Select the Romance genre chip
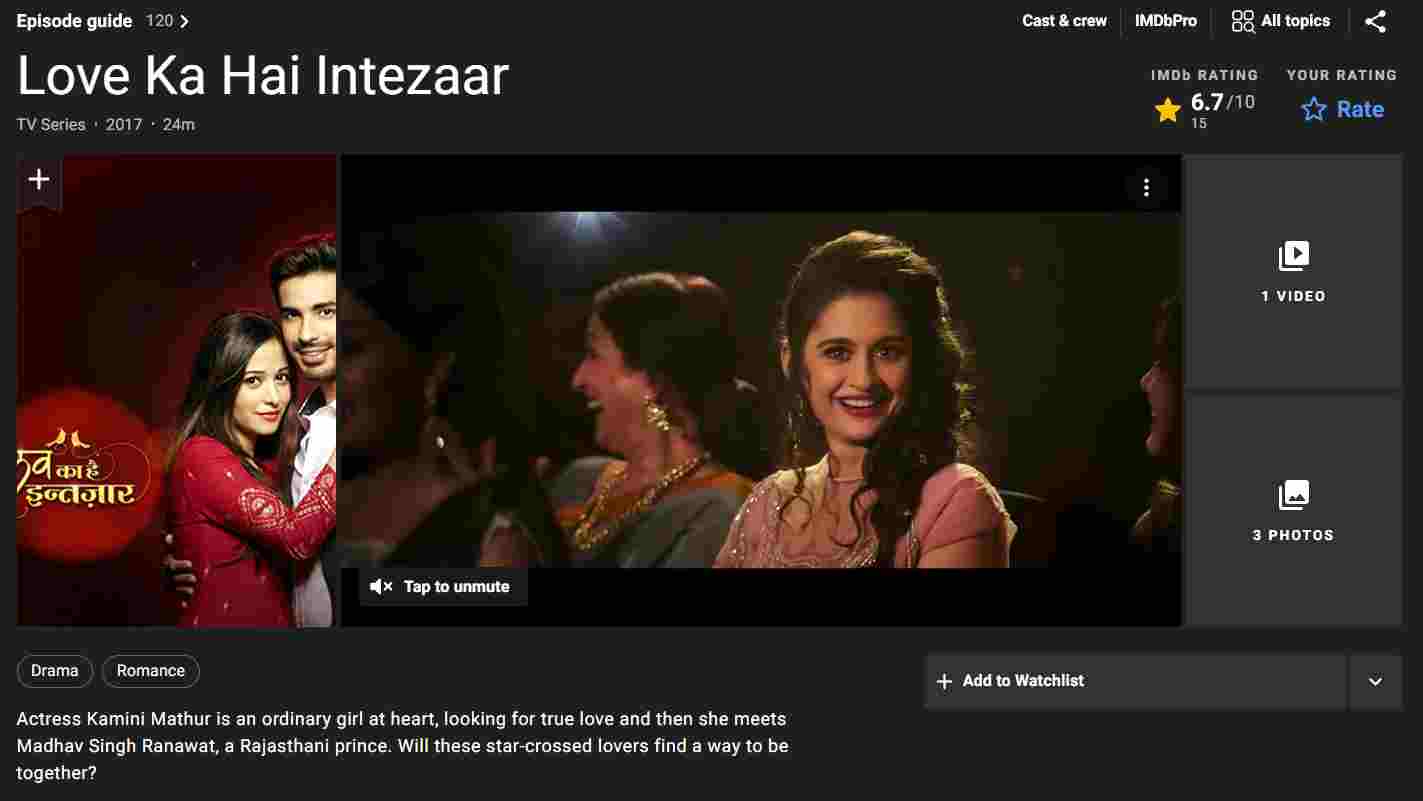1423x801 pixels. [x=151, y=671]
